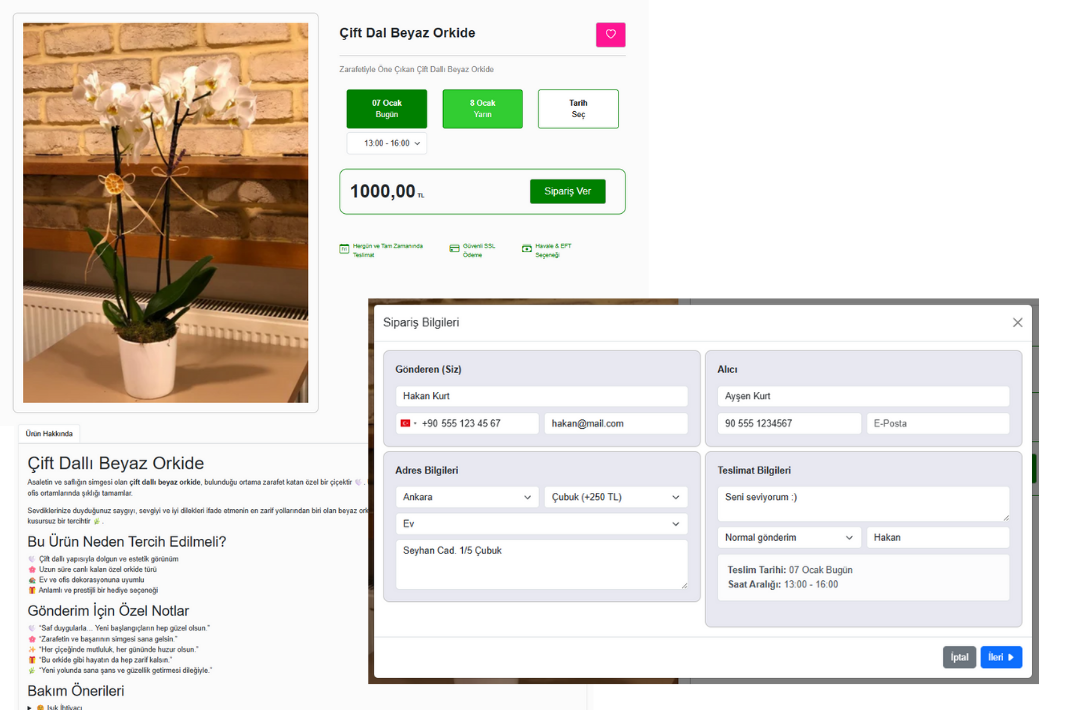The width and height of the screenshot is (1081, 710).
Task: Open the 13:00 - 16:00 time slot dropdown
Action: pos(386,144)
